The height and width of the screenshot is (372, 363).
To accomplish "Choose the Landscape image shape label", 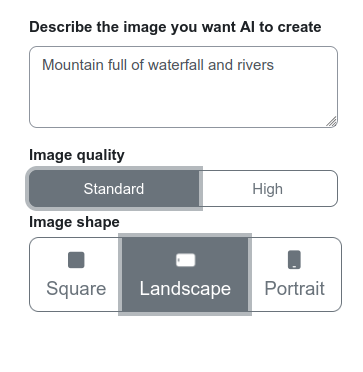I will pyautogui.click(x=185, y=288).
